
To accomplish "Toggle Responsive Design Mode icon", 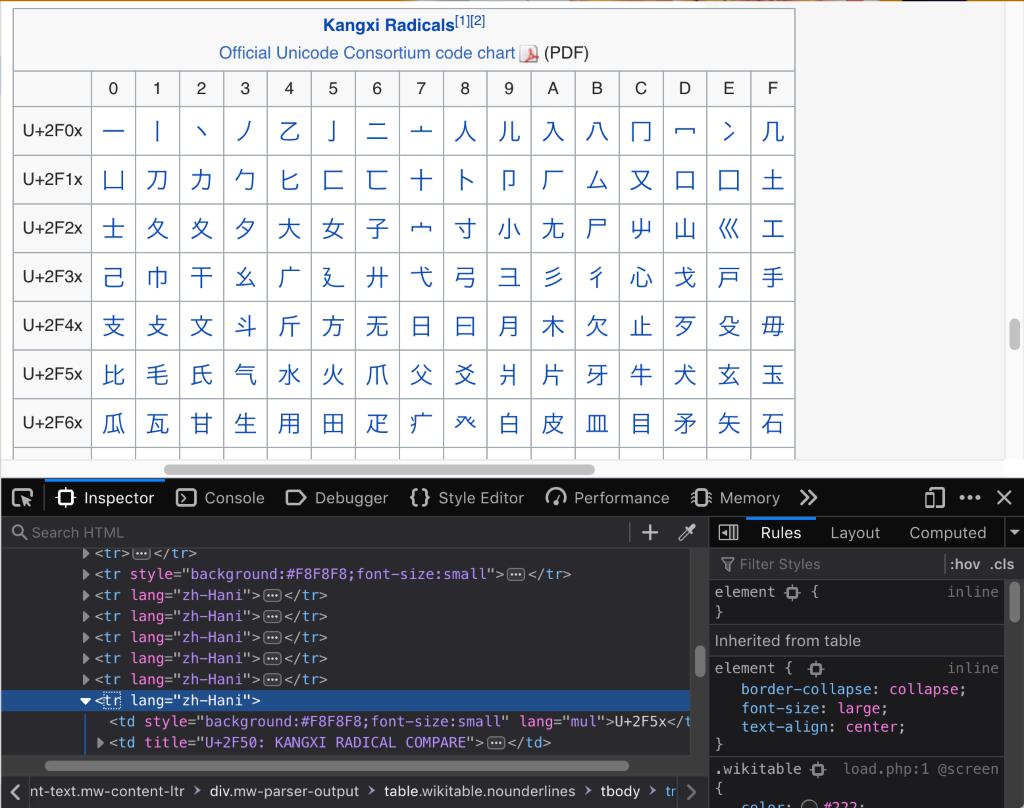I will (935, 498).
